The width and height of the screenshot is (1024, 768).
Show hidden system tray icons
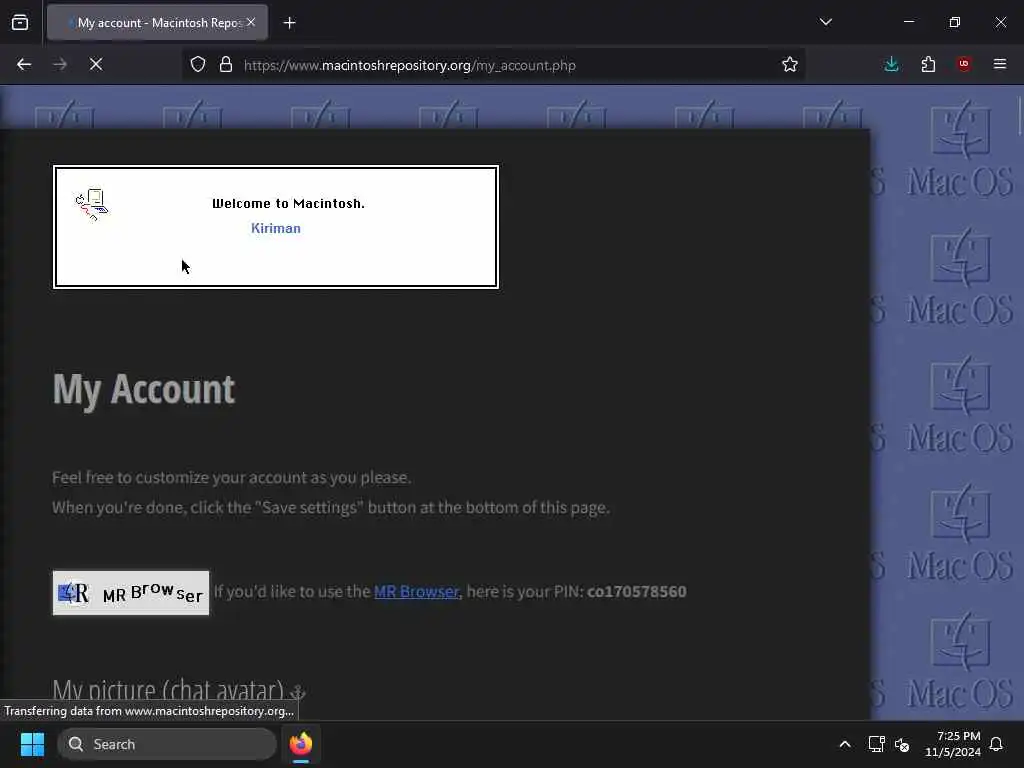tap(844, 744)
